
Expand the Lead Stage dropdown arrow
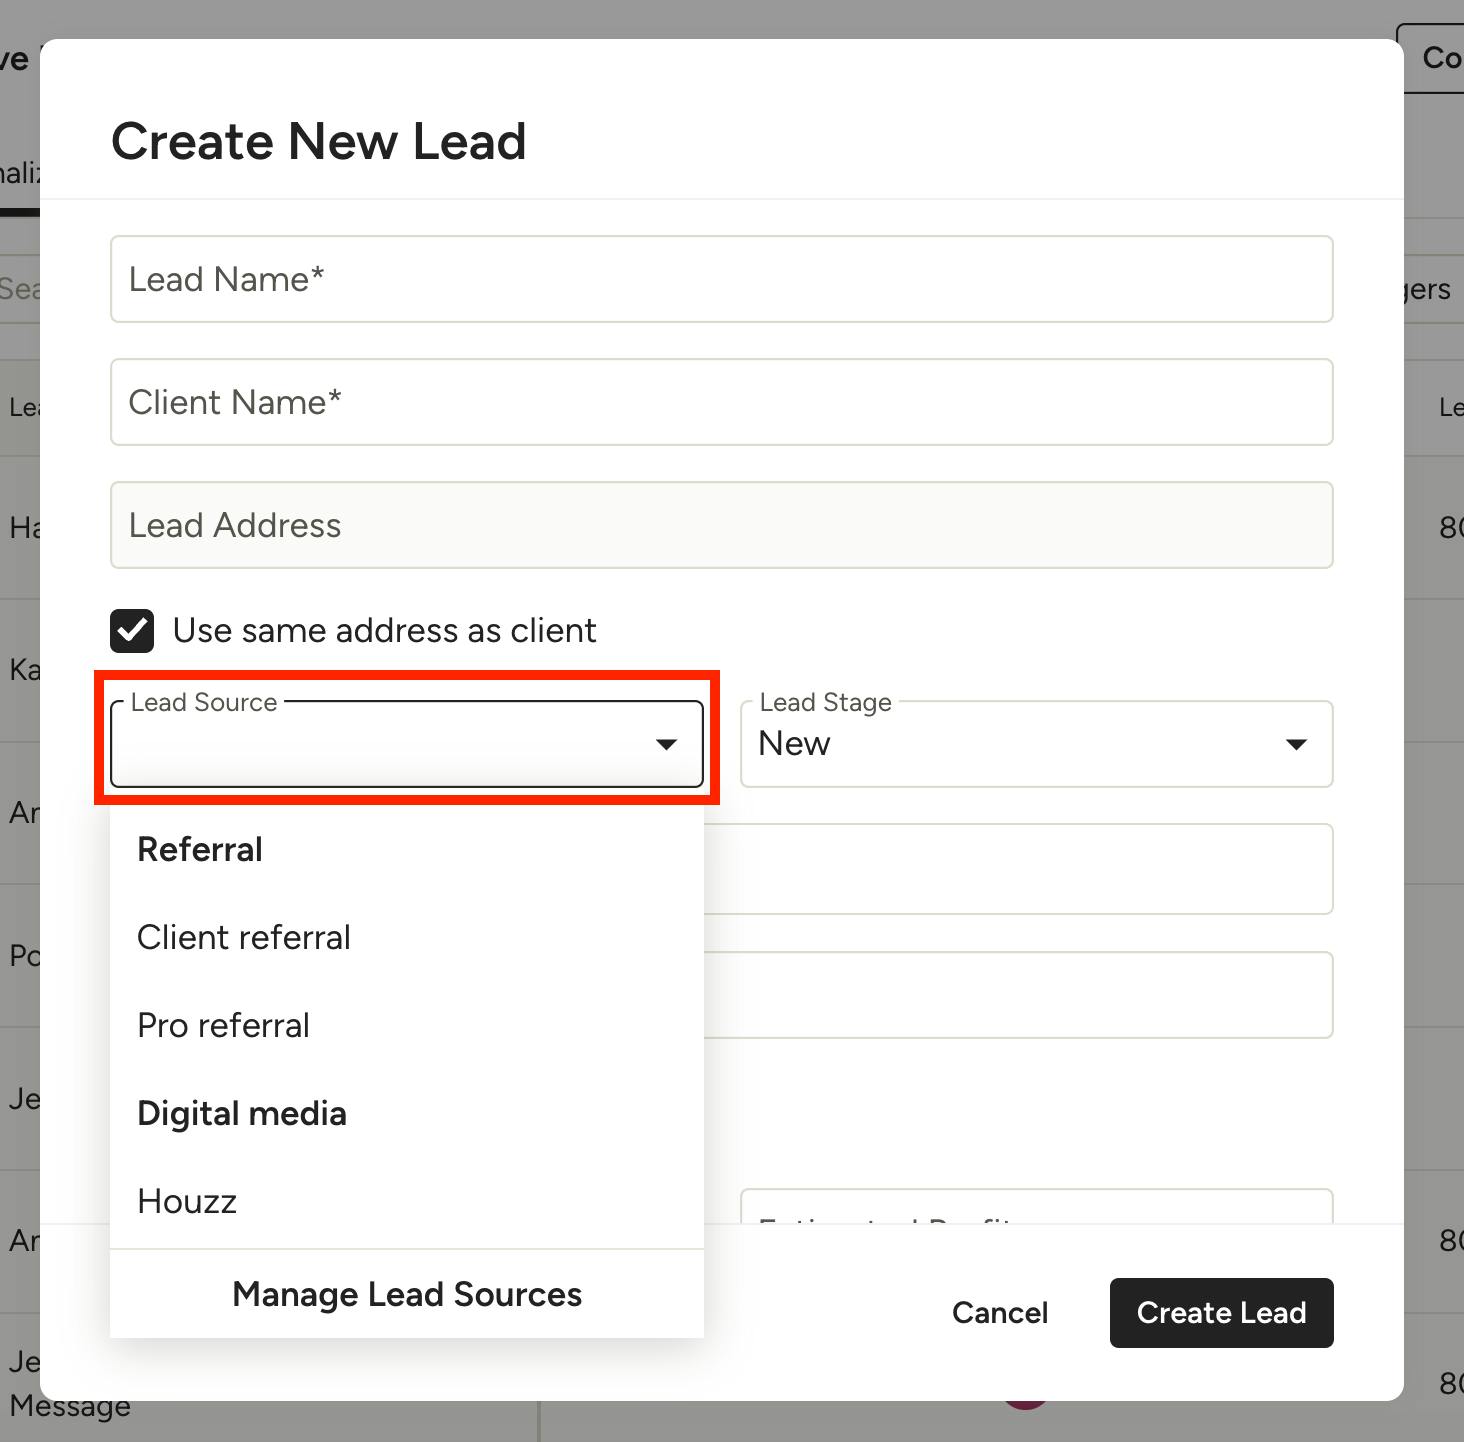(x=1296, y=744)
